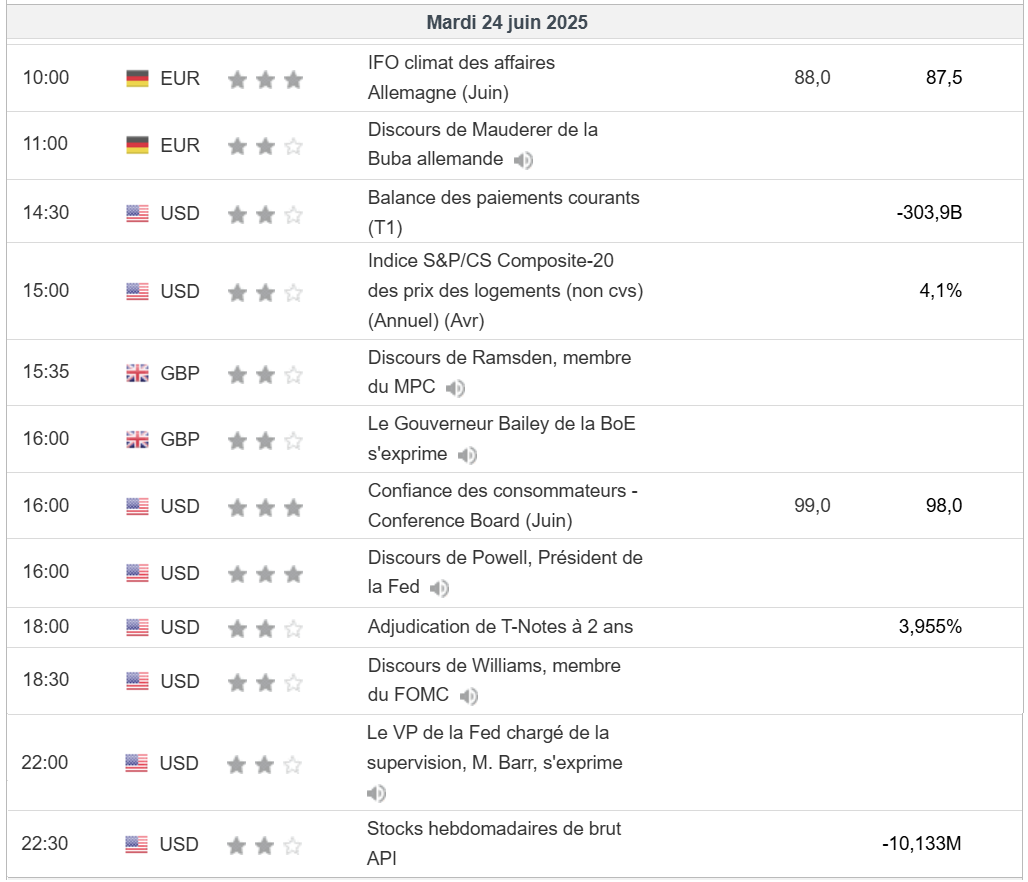The height and width of the screenshot is (882, 1028).
Task: Click previous value -10,133M for API stocks
Action: pyautogui.click(x=921, y=843)
